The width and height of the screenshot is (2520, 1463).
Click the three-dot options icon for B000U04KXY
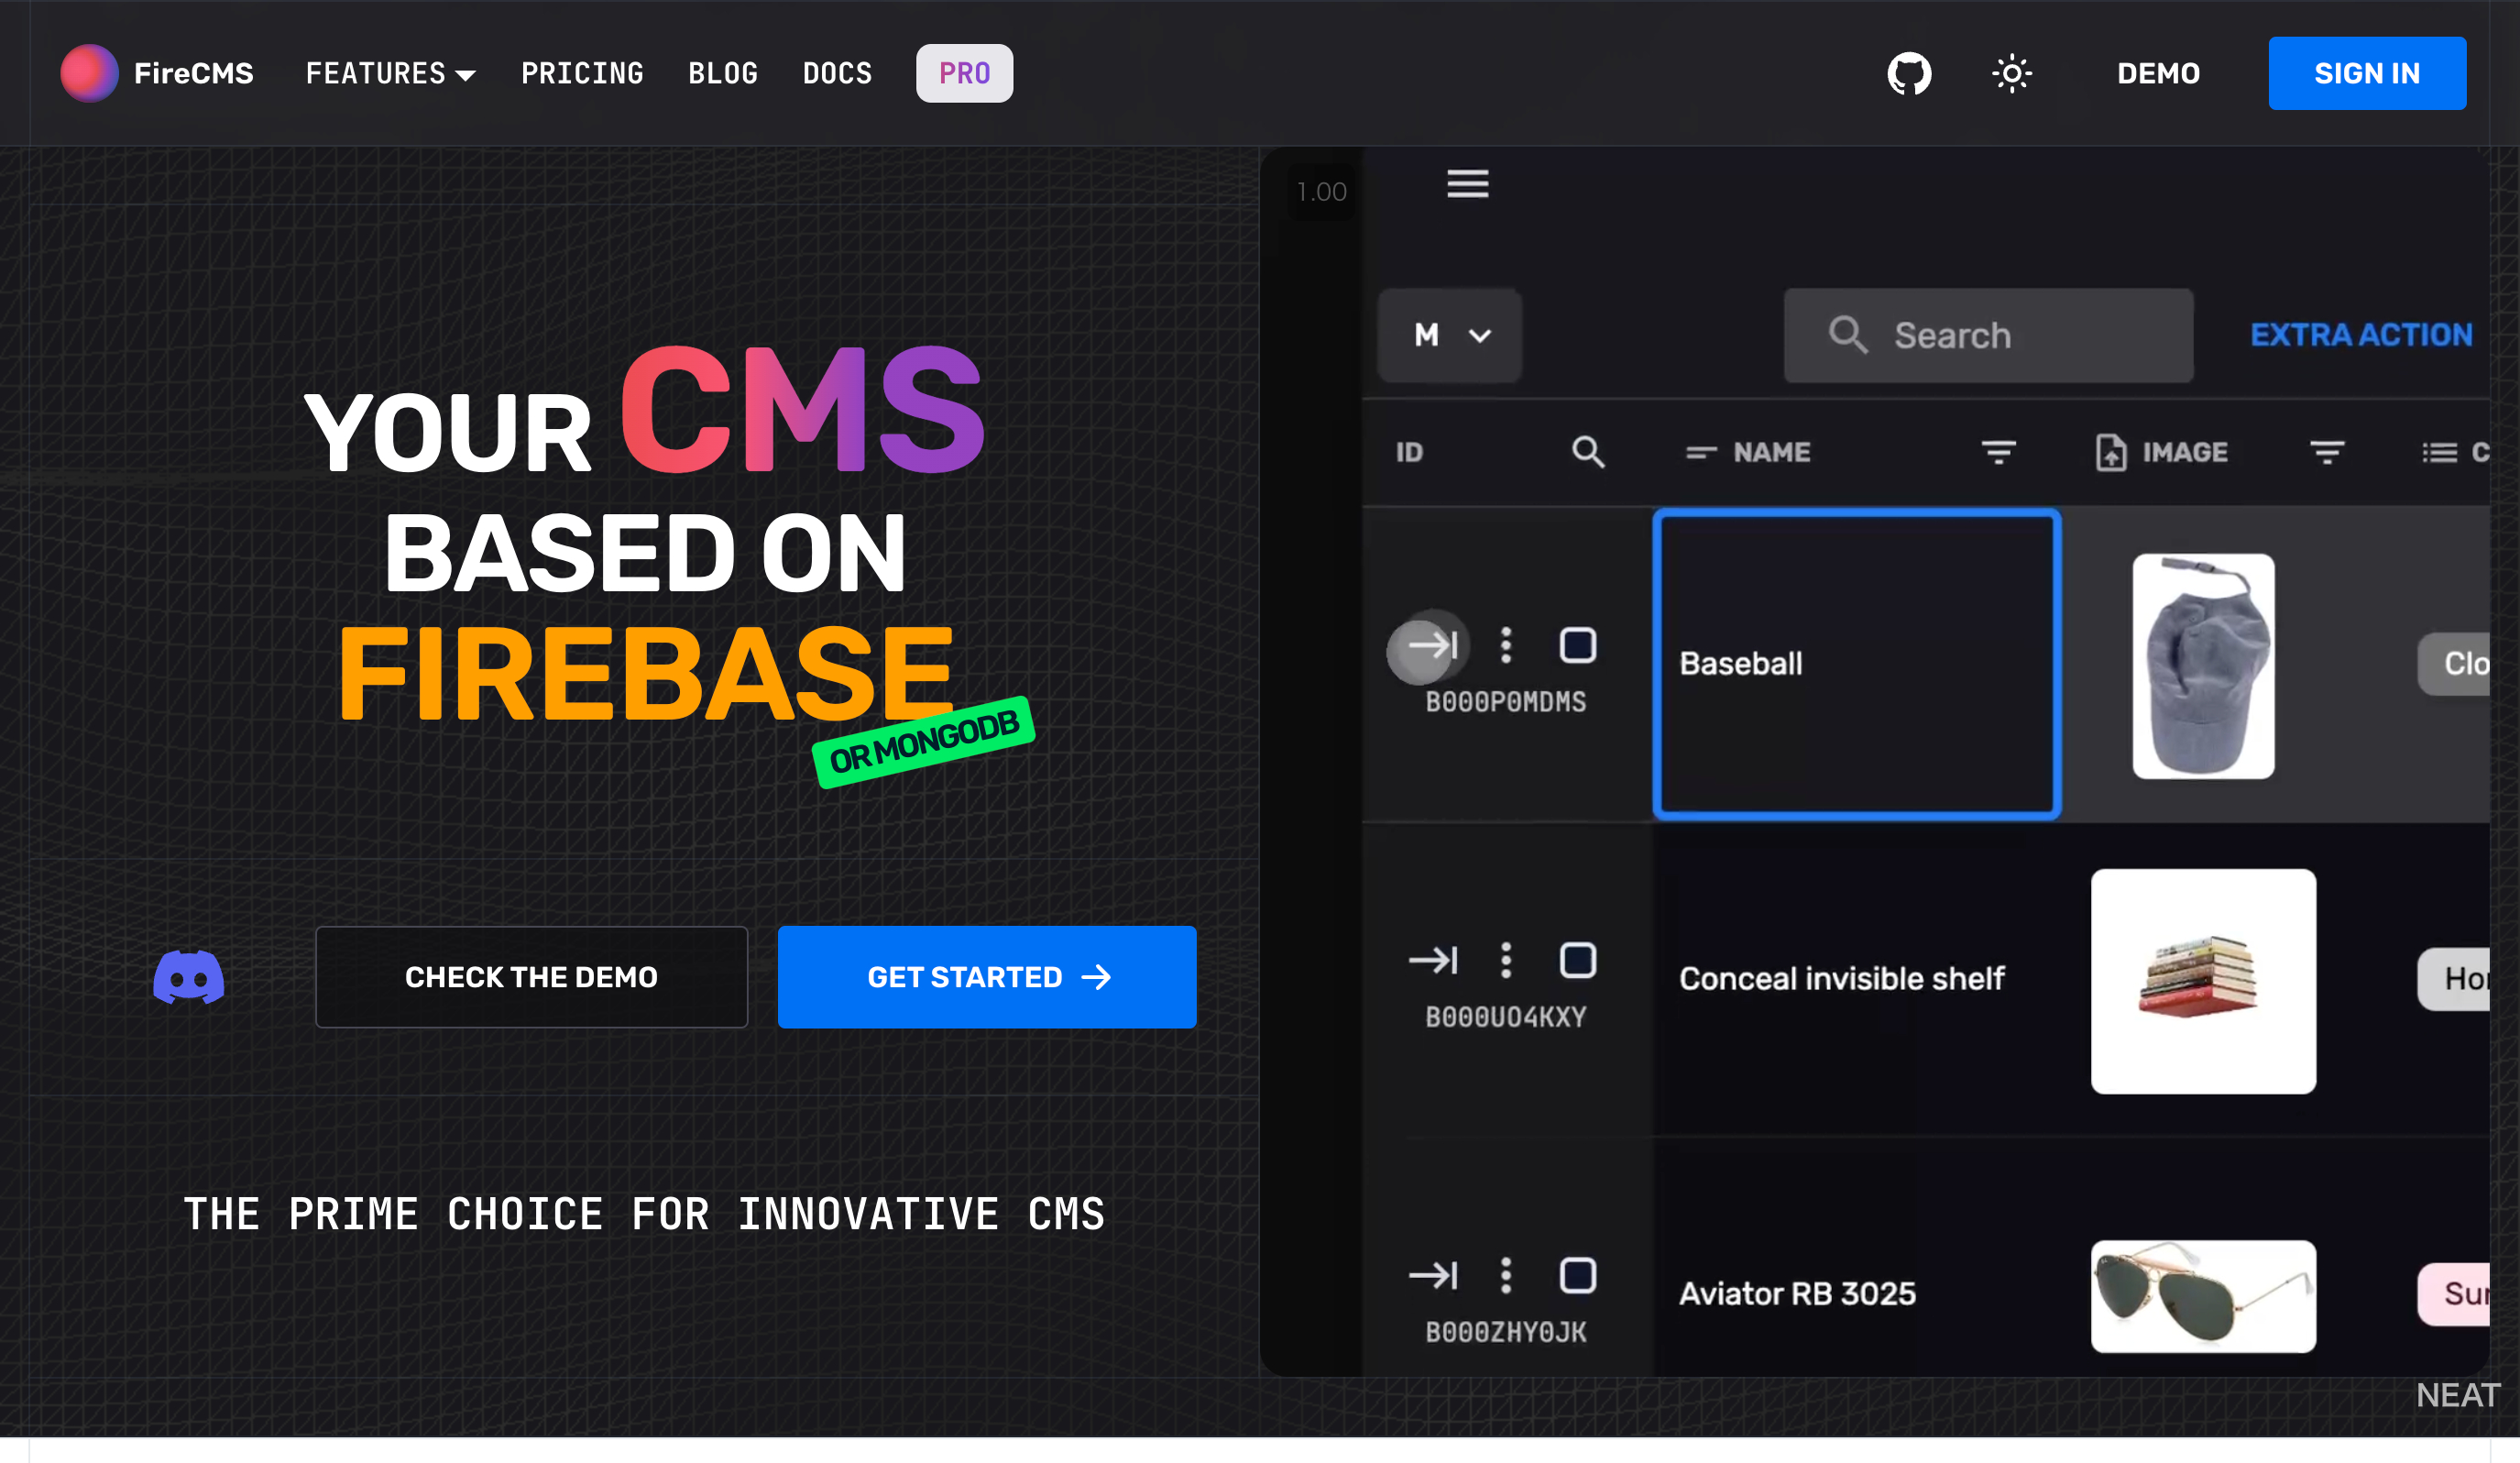[x=1506, y=962]
